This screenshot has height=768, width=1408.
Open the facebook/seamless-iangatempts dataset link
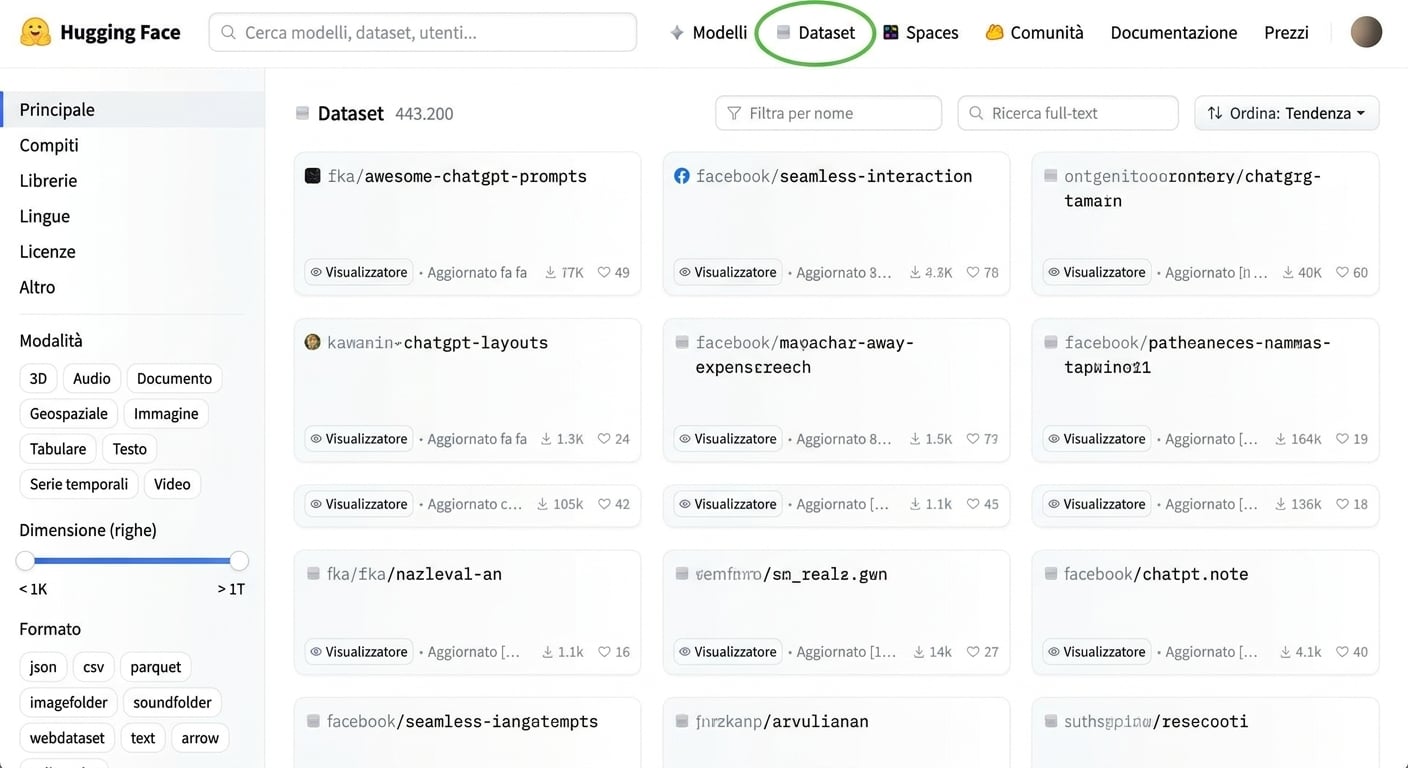pyautogui.click(x=462, y=721)
